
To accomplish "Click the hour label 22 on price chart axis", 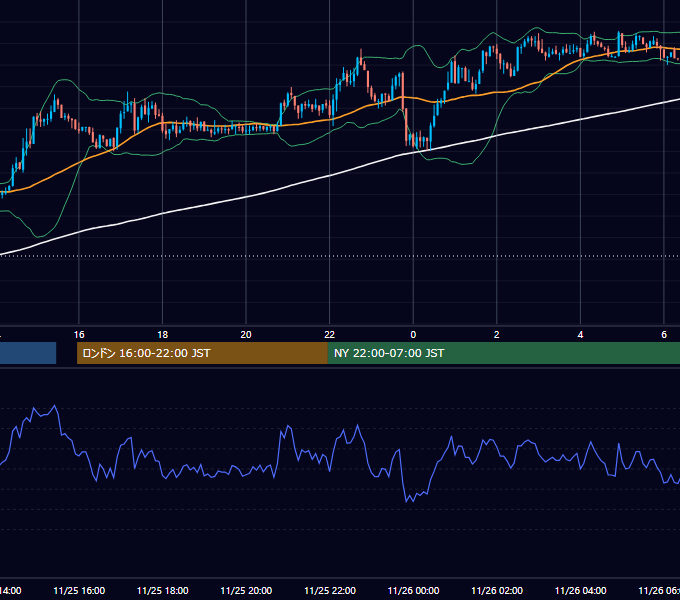I will [x=330, y=335].
